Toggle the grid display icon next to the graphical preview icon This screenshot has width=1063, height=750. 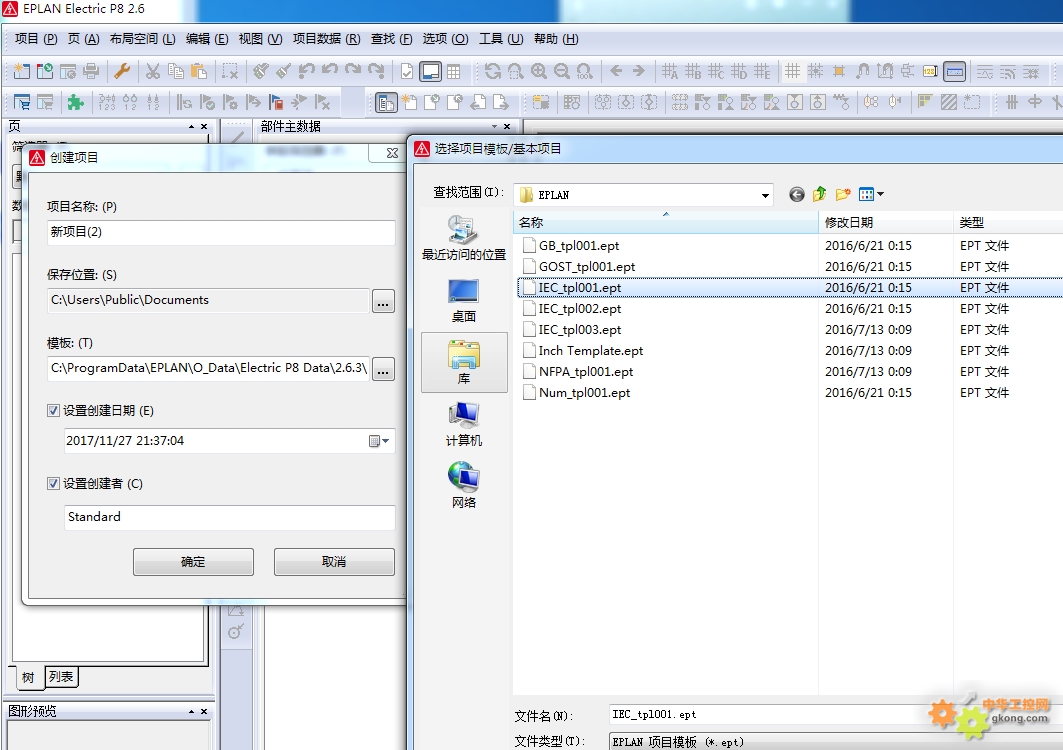pos(453,71)
